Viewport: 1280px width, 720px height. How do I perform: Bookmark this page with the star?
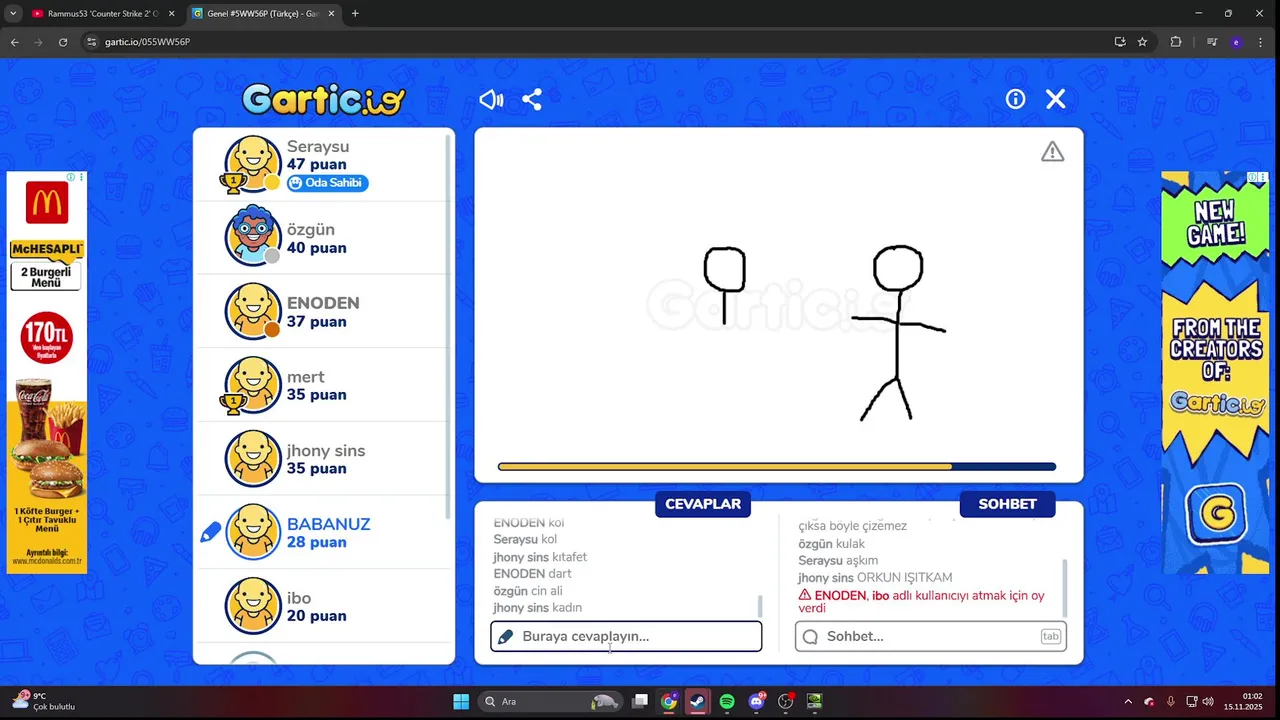pos(1142,42)
